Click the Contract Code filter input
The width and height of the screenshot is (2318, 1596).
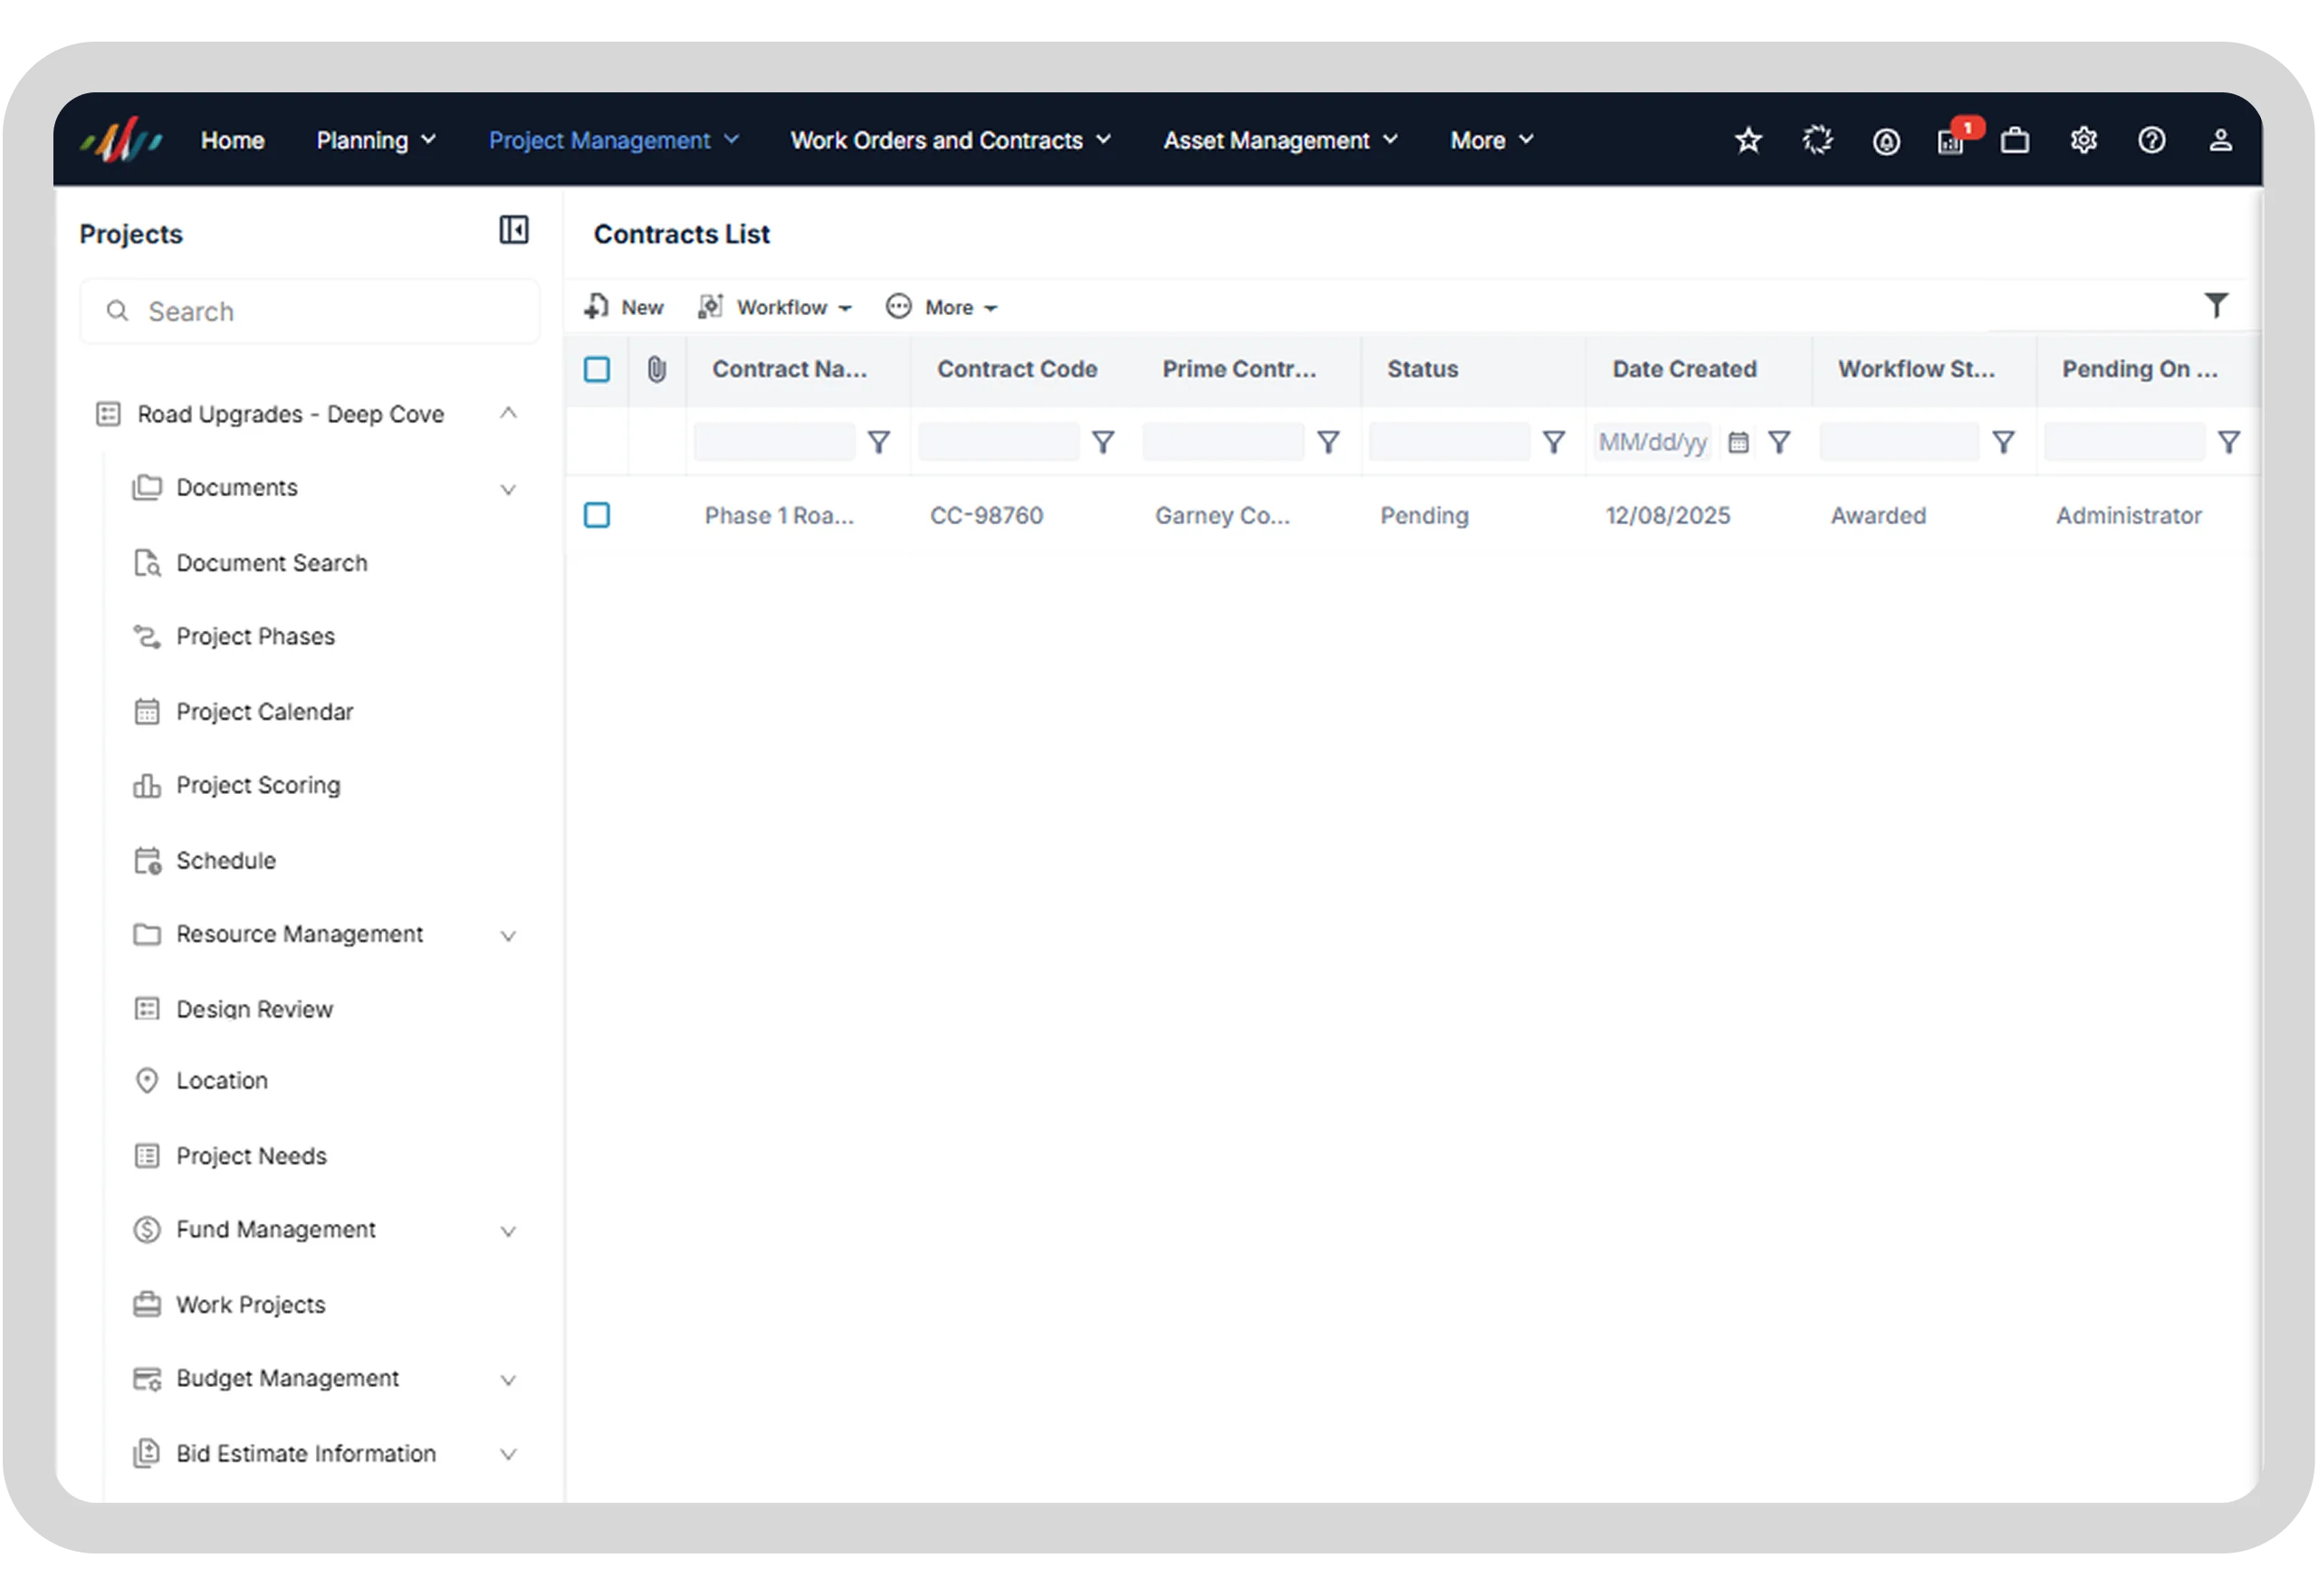pyautogui.click(x=999, y=442)
